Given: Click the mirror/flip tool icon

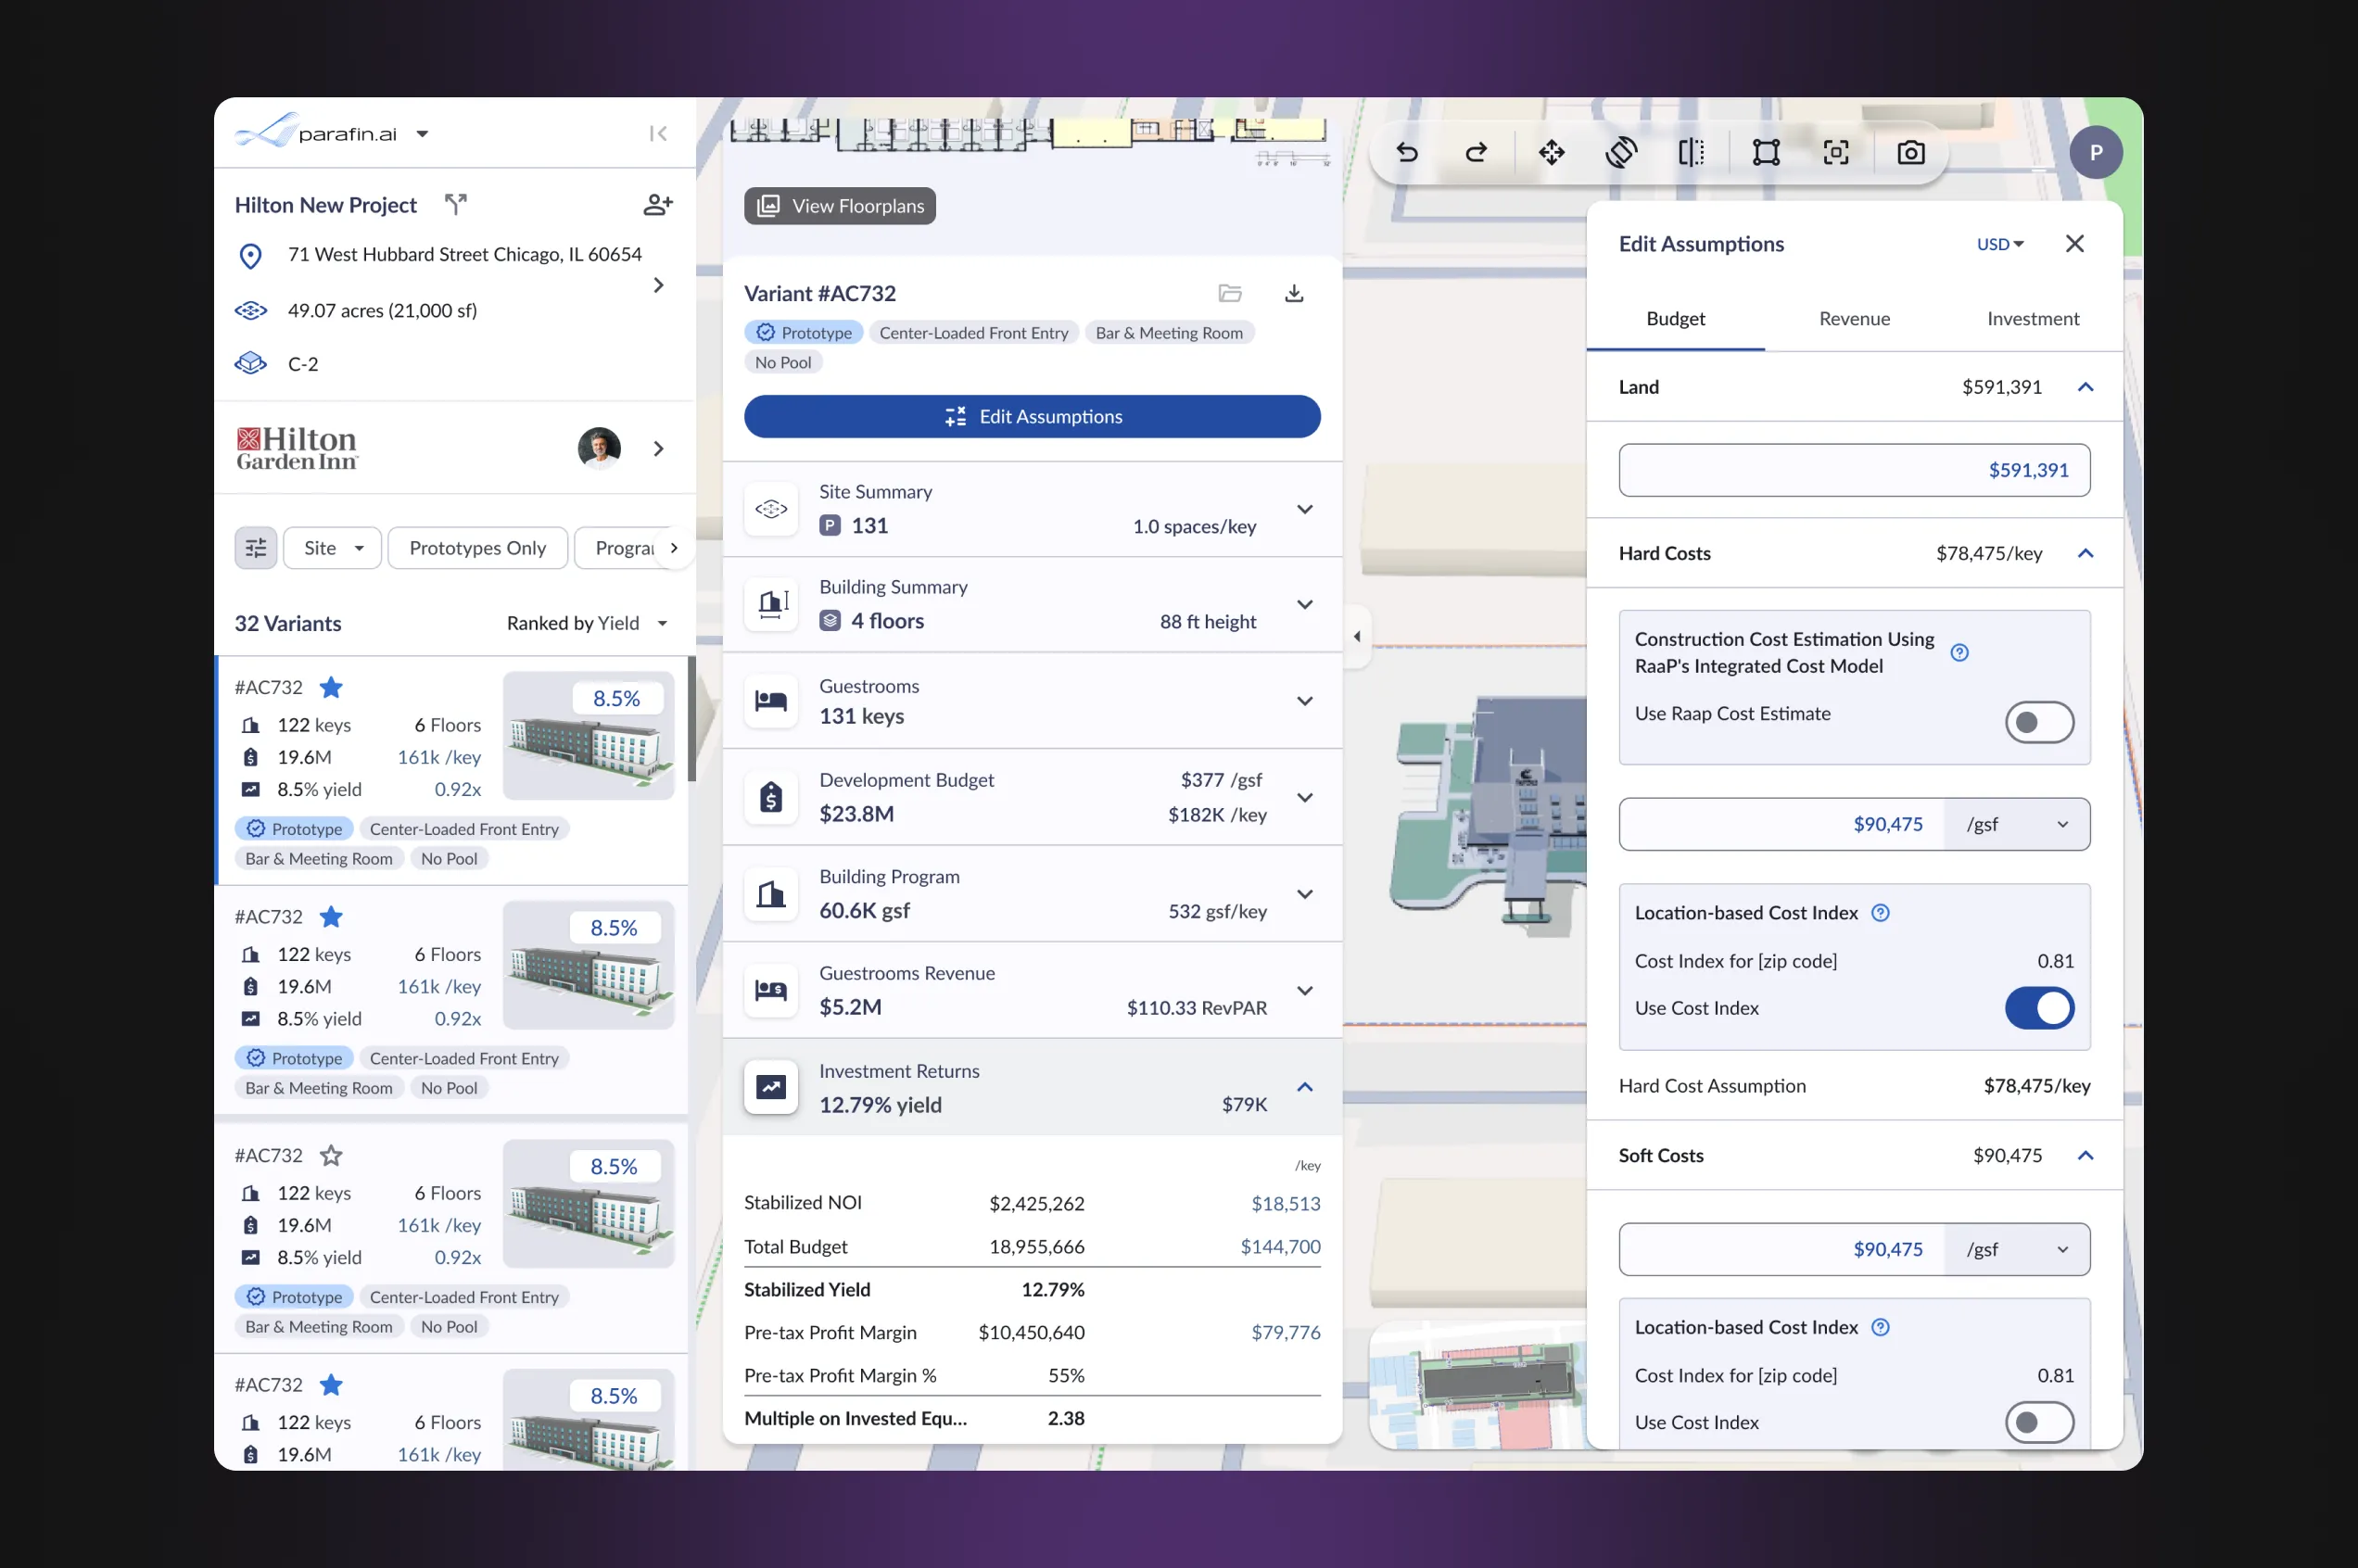Looking at the screenshot, I should point(1691,152).
